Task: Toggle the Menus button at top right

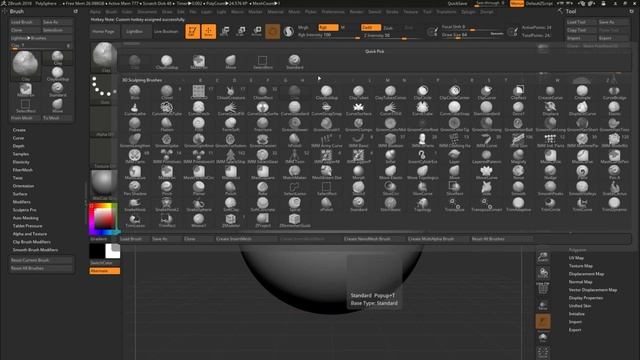Action: (517, 3)
